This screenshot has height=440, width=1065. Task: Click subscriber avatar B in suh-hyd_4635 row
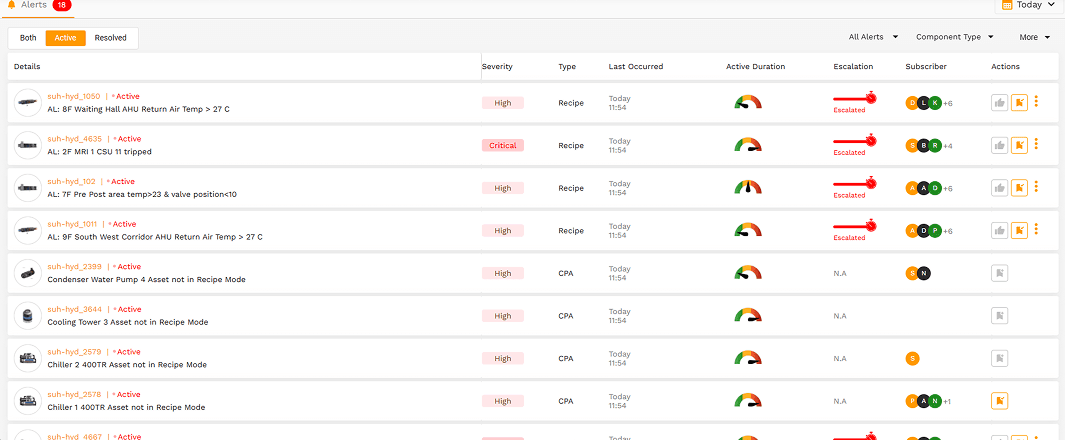pos(923,145)
